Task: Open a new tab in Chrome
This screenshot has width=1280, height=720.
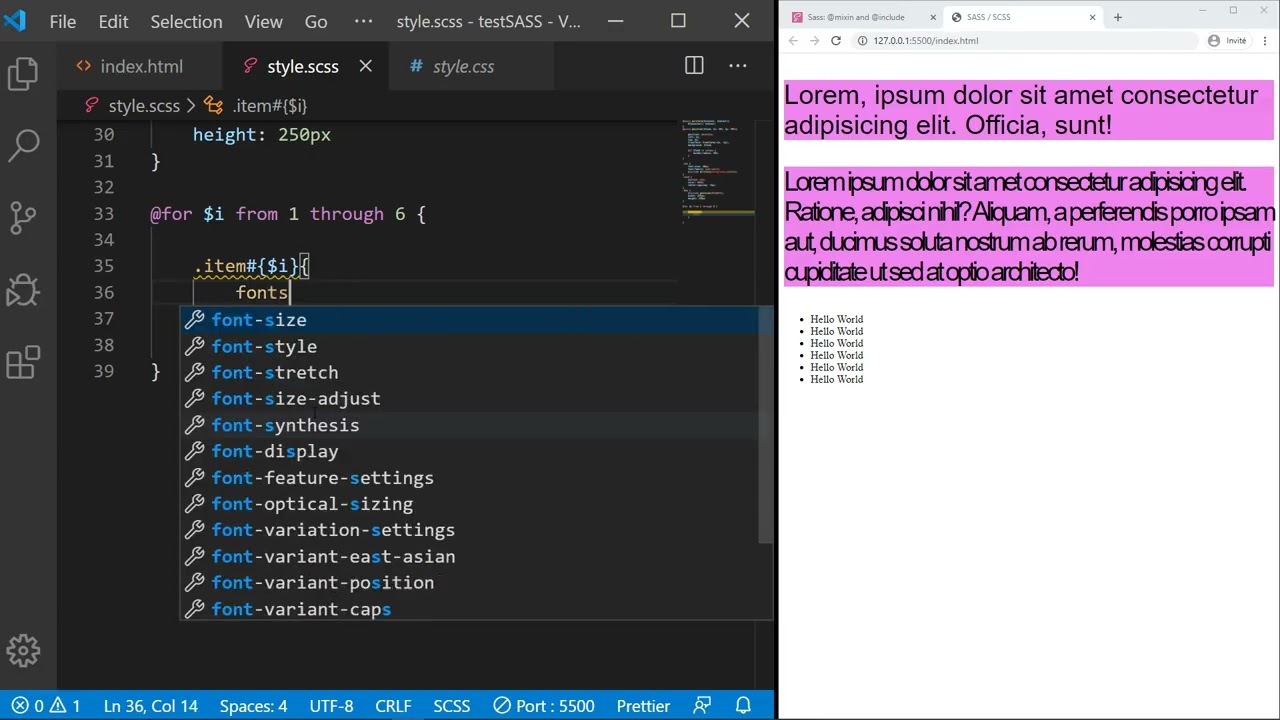Action: point(1118,17)
